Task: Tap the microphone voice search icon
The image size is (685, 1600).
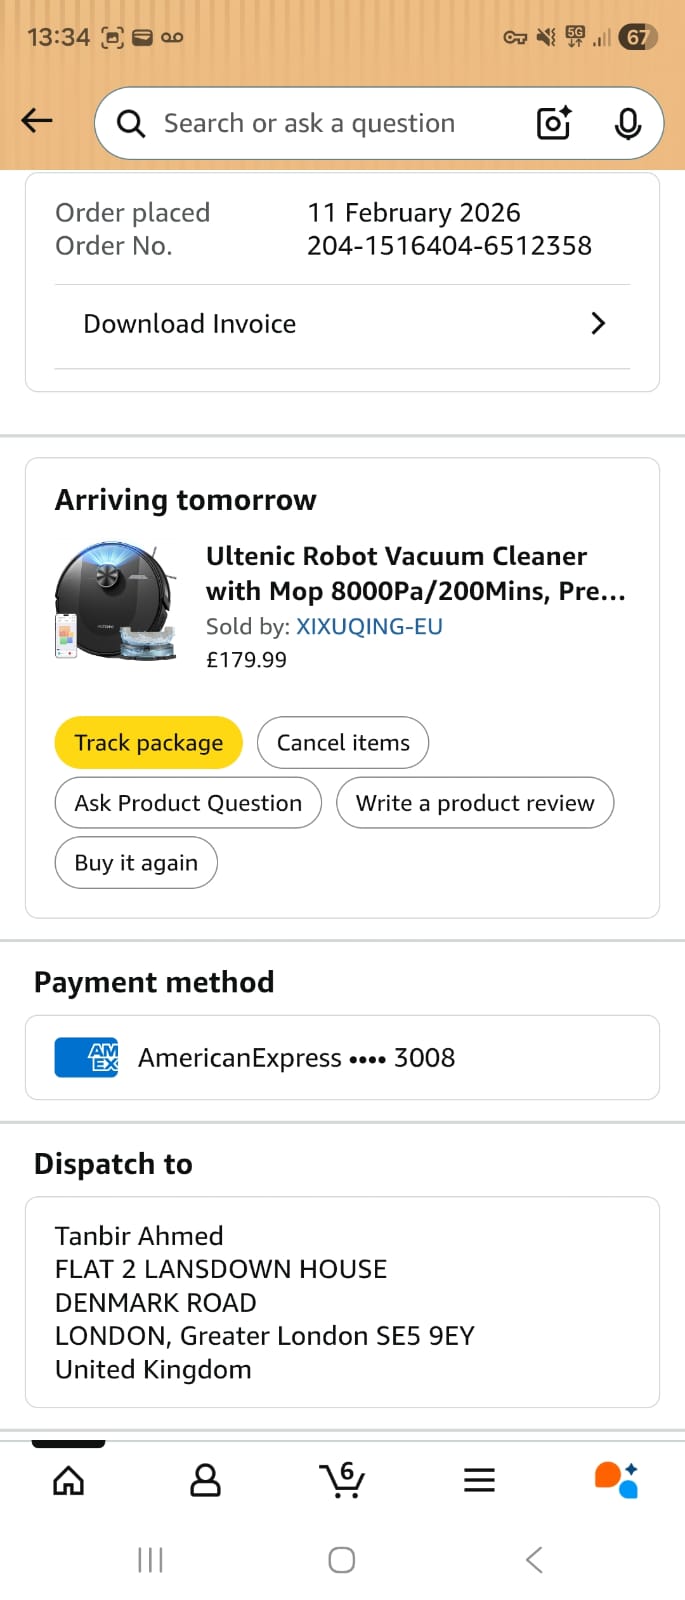Action: point(628,123)
